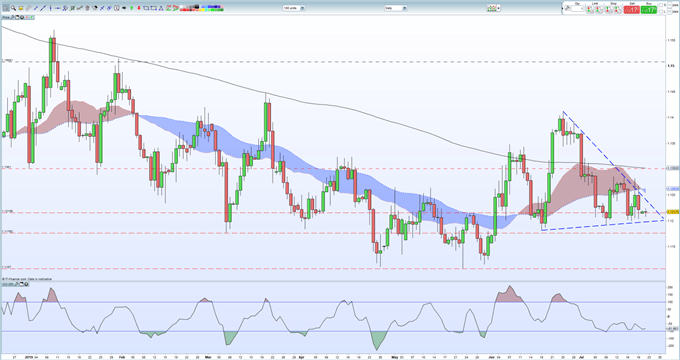Viewport: 680px width, 360px height.
Task: Pick a color from the drawing palette
Action: click(x=202, y=8)
